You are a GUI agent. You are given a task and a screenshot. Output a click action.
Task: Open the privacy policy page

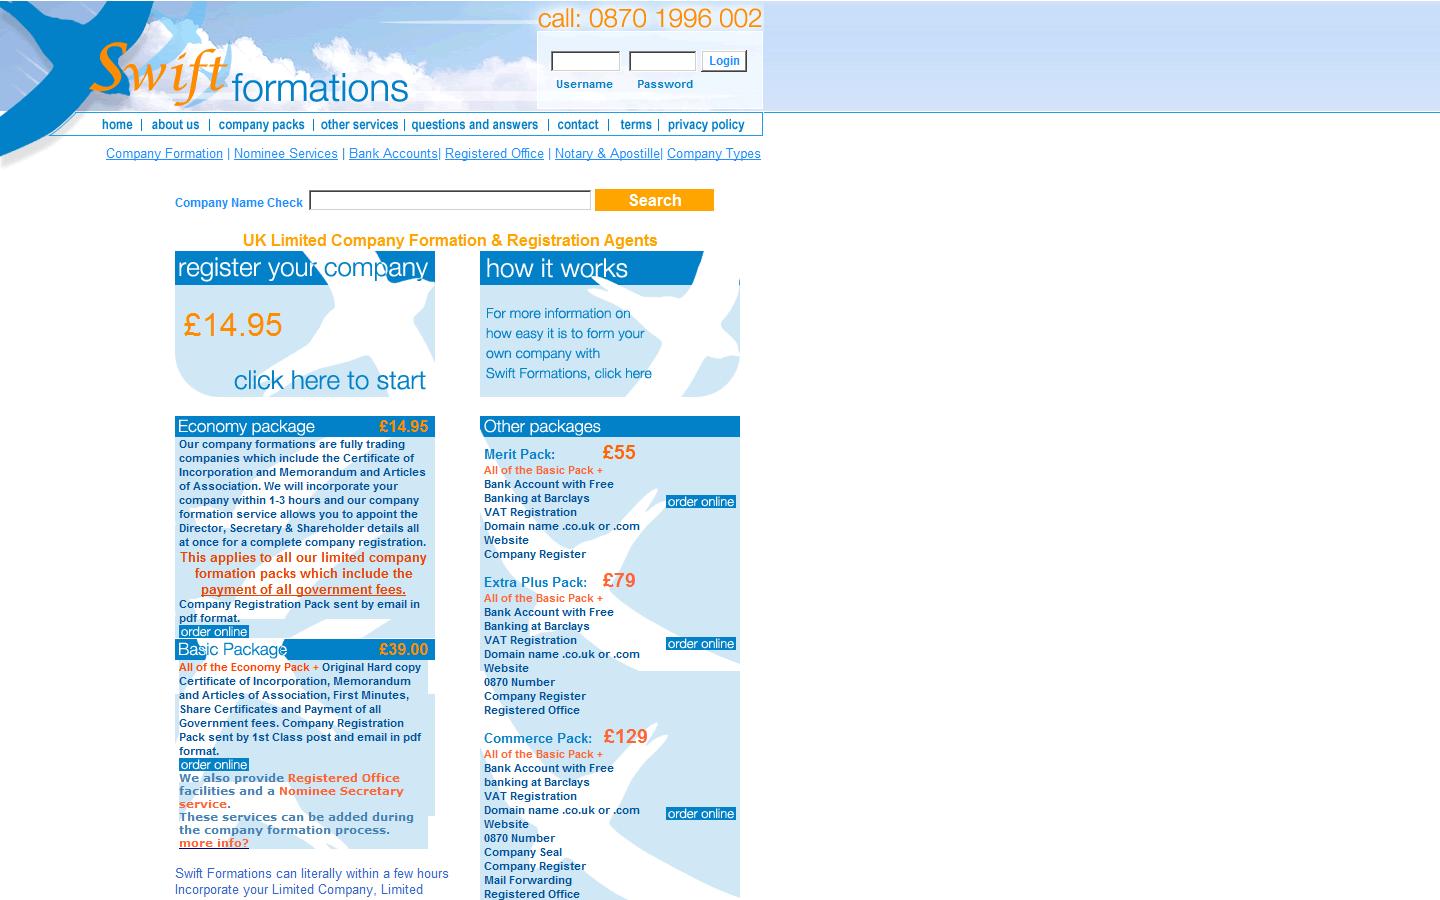coord(706,125)
